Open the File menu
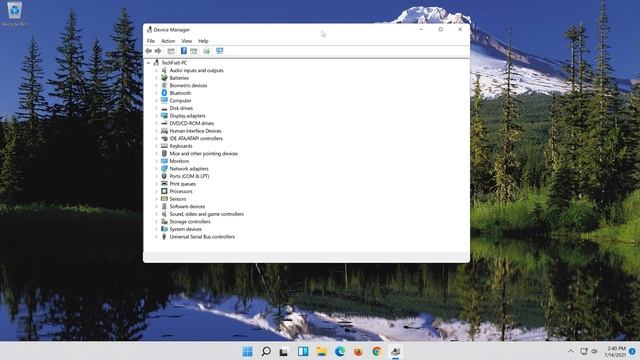The height and width of the screenshot is (360, 640). pyautogui.click(x=151, y=41)
